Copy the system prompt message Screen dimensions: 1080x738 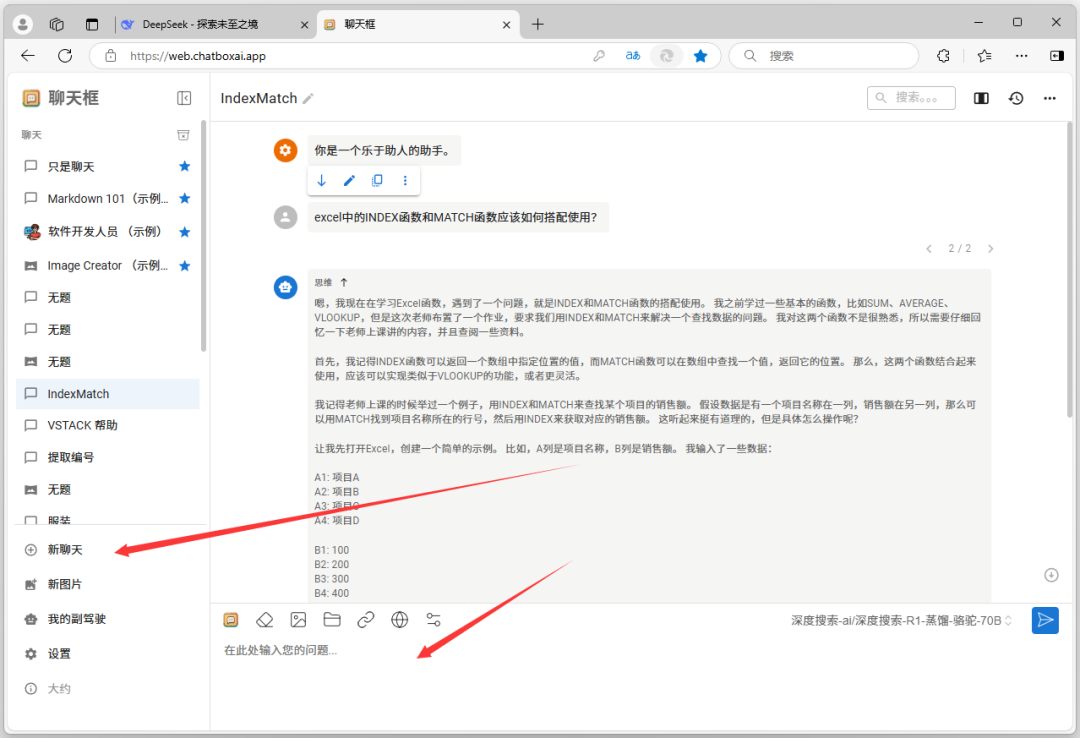coord(377,181)
